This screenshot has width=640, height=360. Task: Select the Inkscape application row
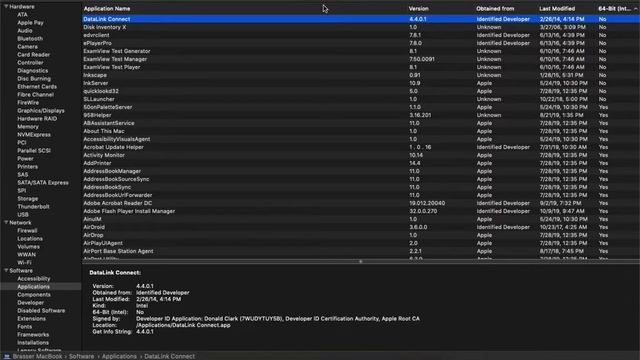(x=360, y=75)
